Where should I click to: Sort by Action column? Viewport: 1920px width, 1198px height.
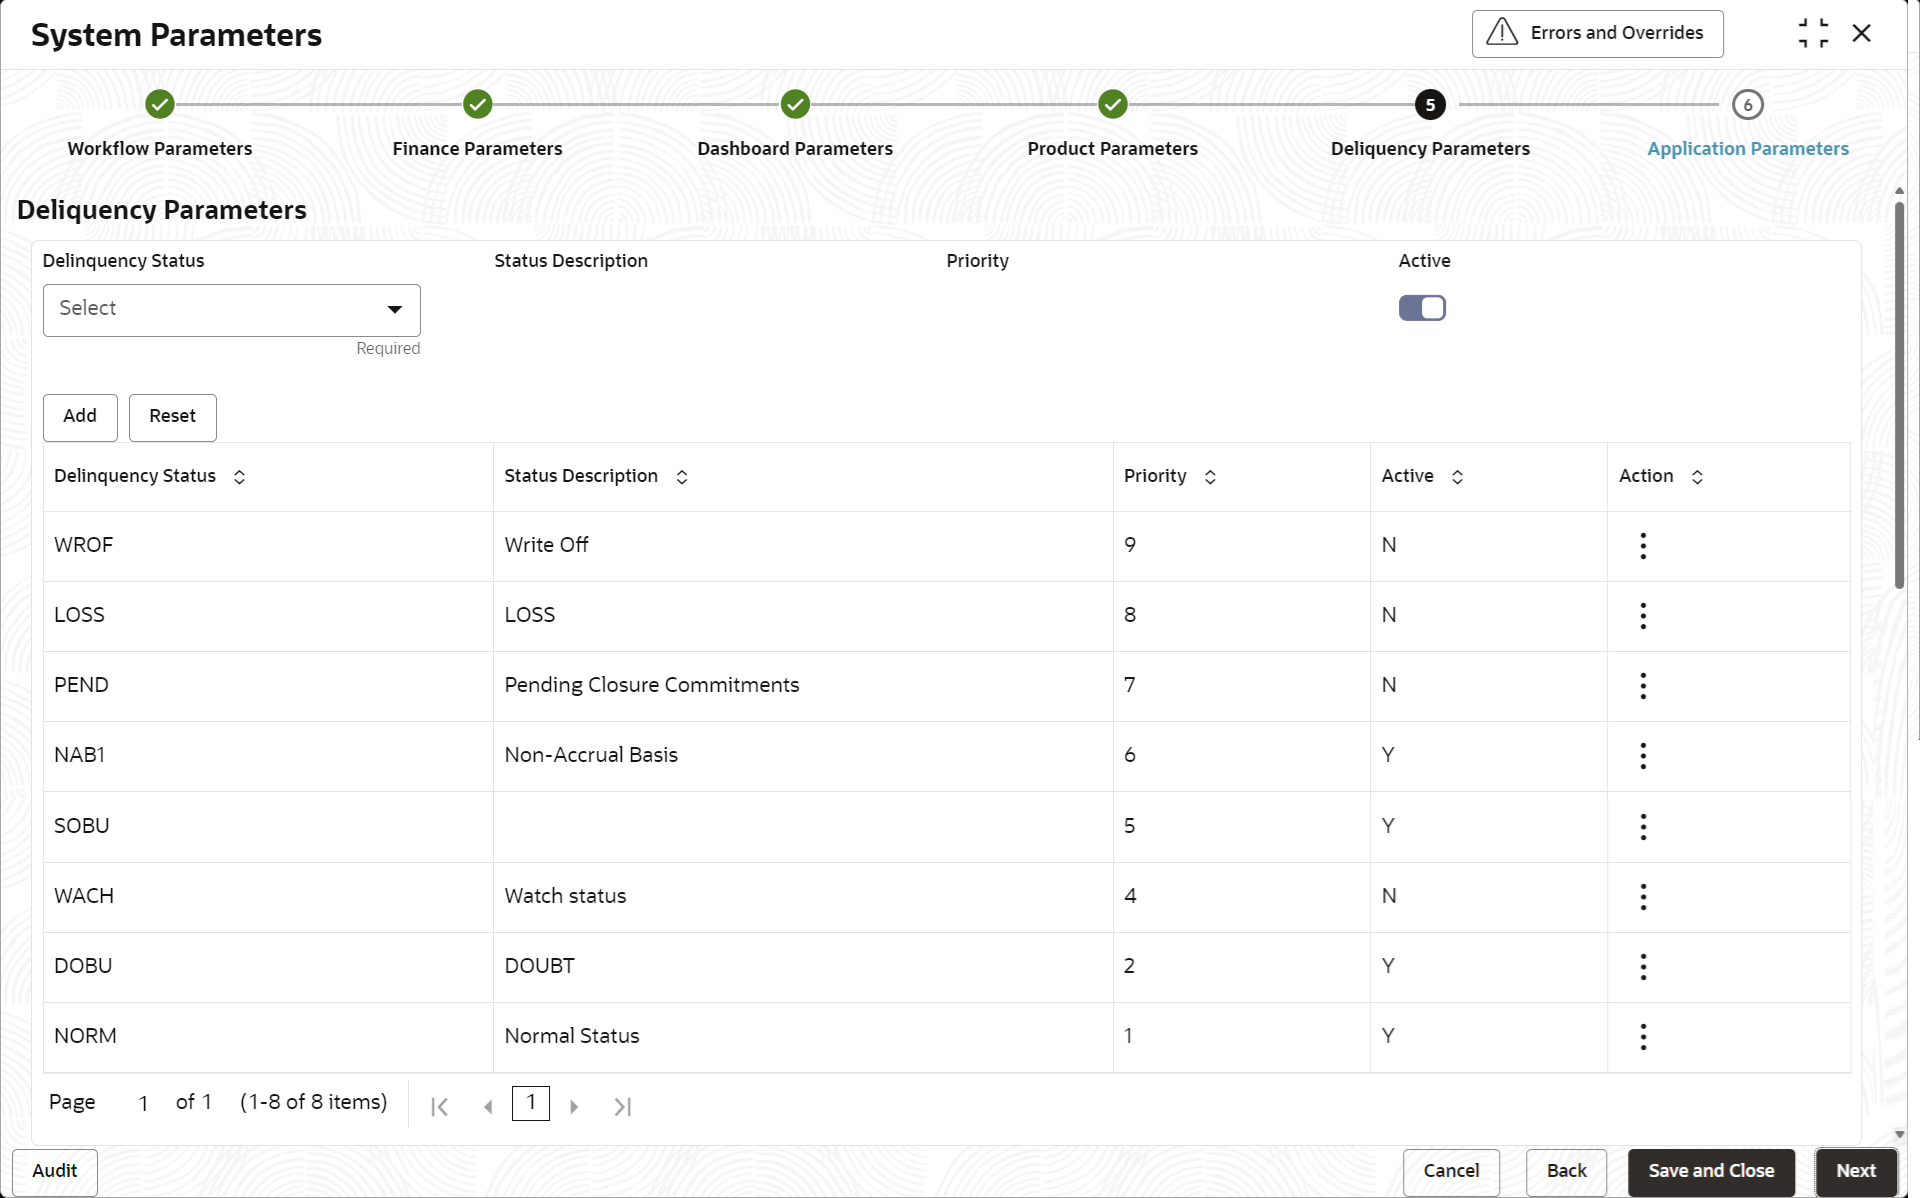point(1697,477)
